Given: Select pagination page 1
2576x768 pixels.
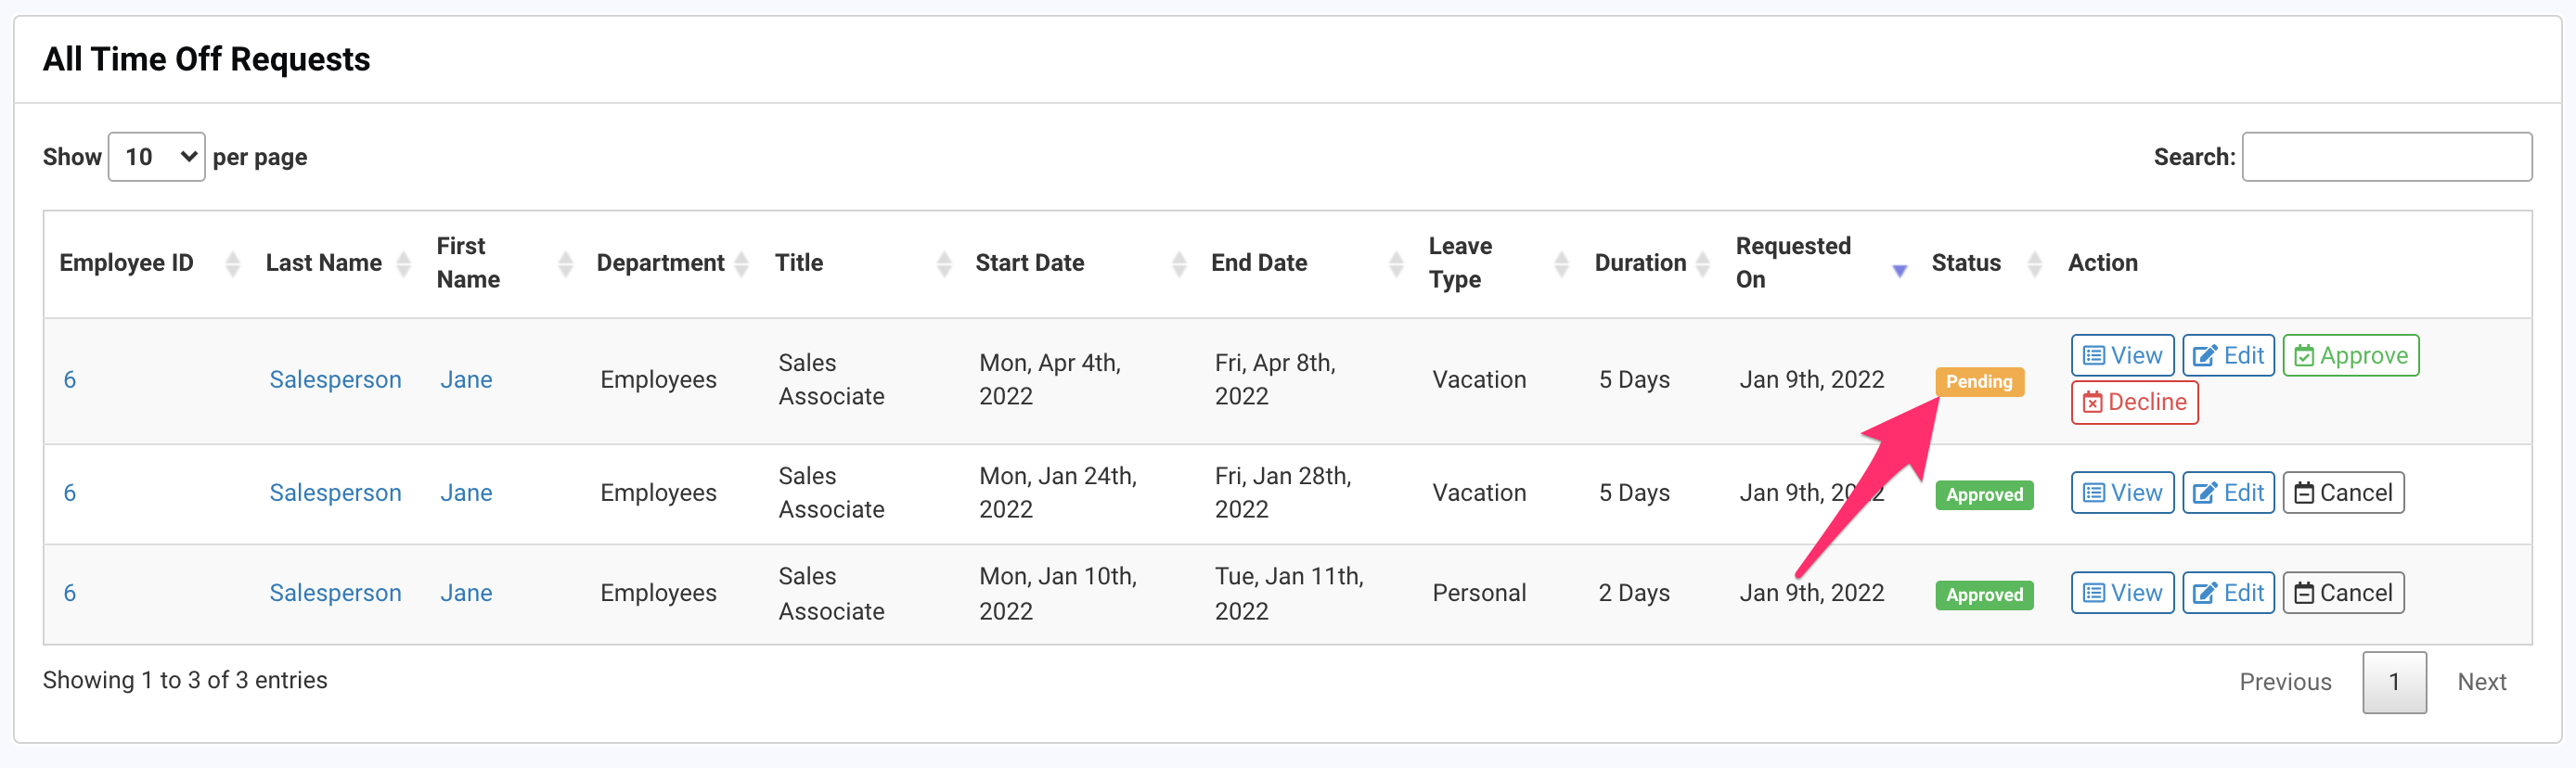Looking at the screenshot, I should pyautogui.click(x=2394, y=681).
